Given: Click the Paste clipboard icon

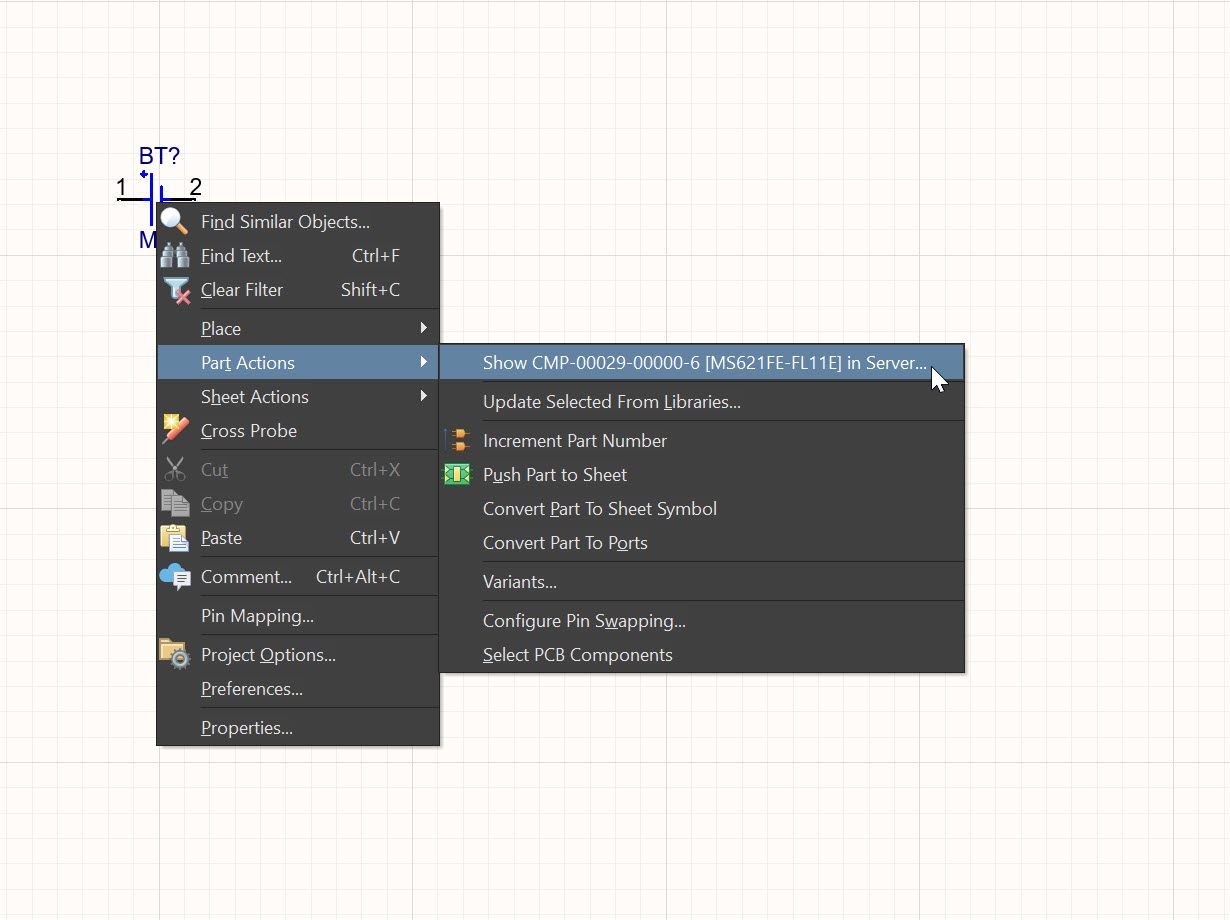Looking at the screenshot, I should pyautogui.click(x=175, y=537).
